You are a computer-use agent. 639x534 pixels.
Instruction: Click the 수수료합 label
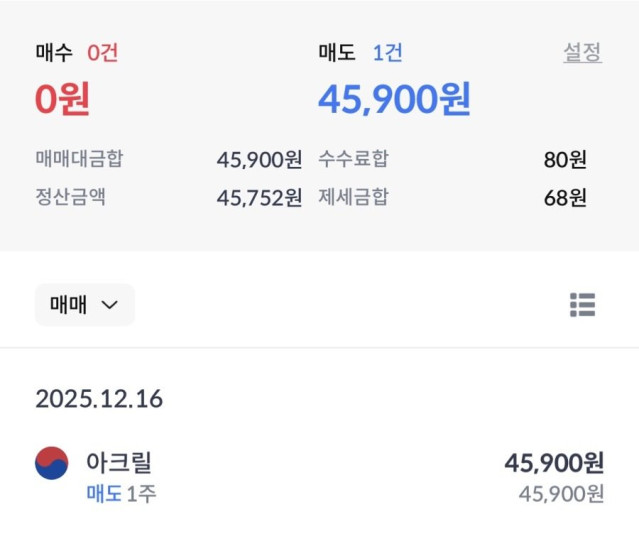pos(353,158)
